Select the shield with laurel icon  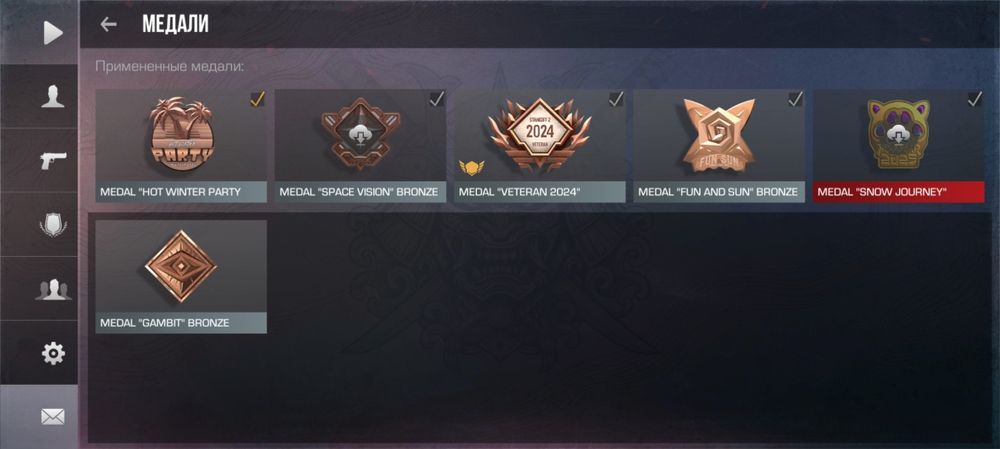click(53, 224)
